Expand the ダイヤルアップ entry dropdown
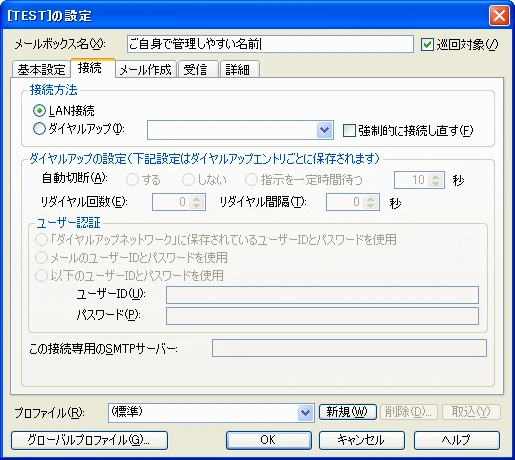Viewport: 515px width, 460px height. (x=325, y=130)
